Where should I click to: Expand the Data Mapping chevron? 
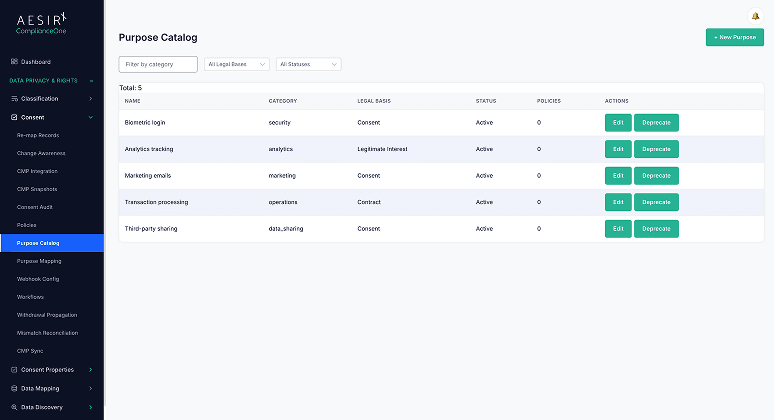(91, 388)
